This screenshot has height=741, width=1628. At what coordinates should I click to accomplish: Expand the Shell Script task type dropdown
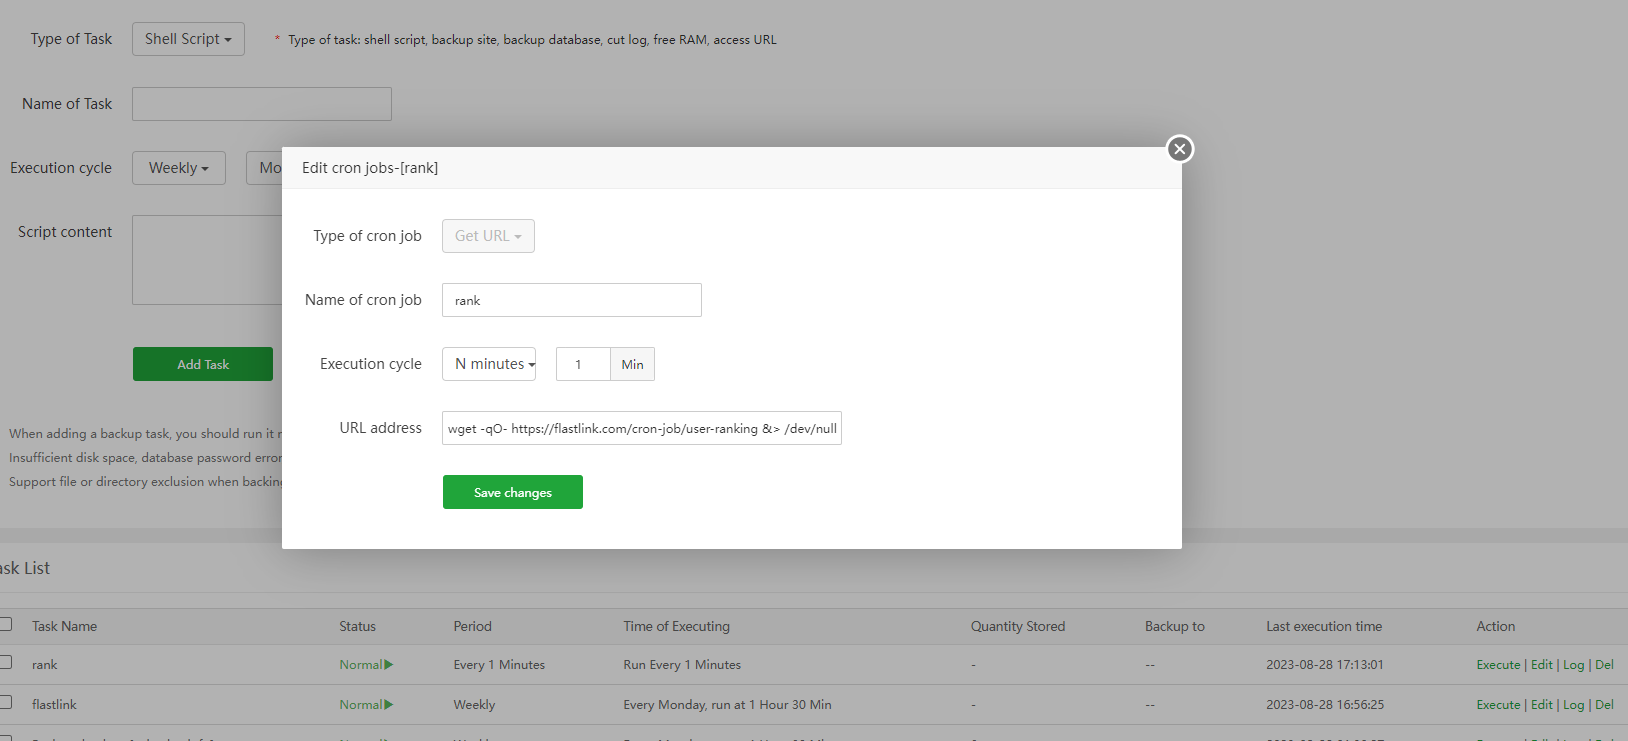coord(188,39)
